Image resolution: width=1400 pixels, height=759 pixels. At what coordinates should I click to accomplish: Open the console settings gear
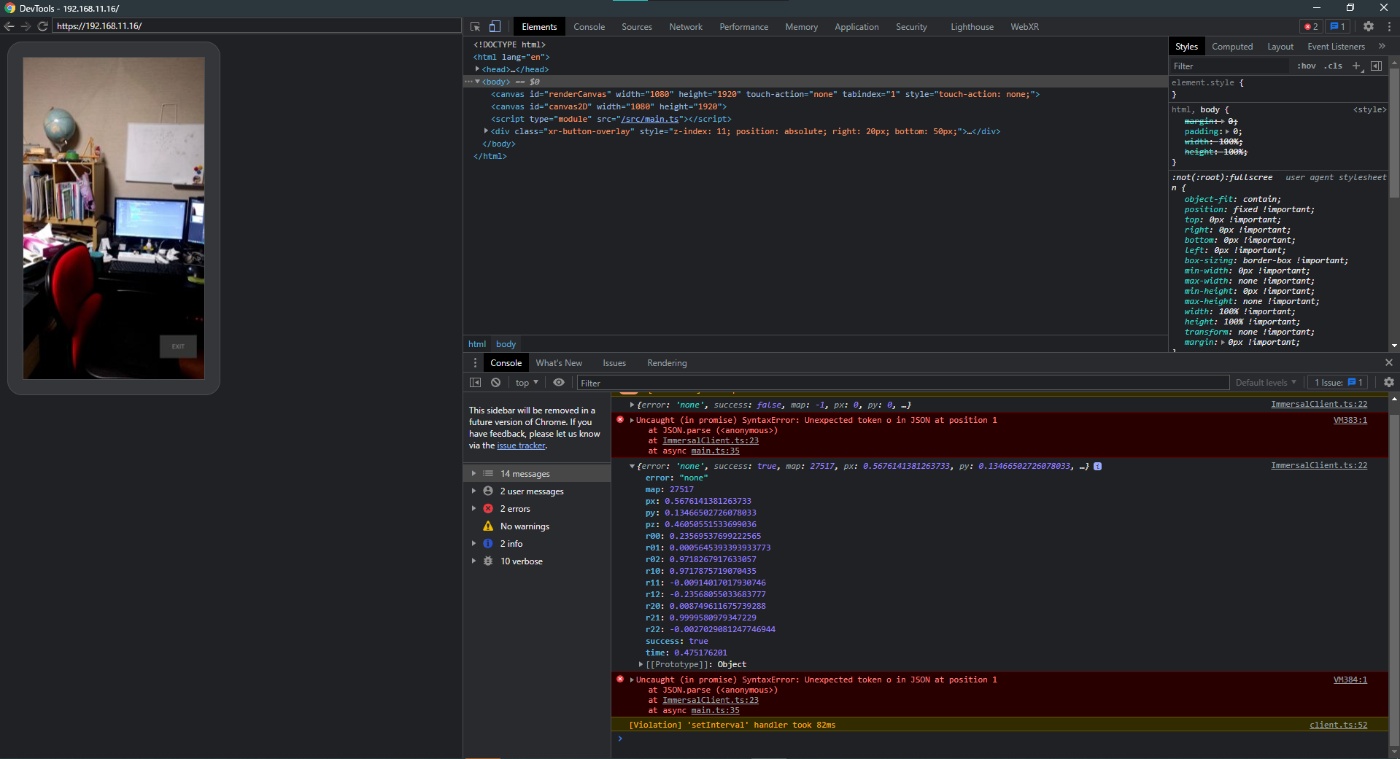(x=1388, y=382)
